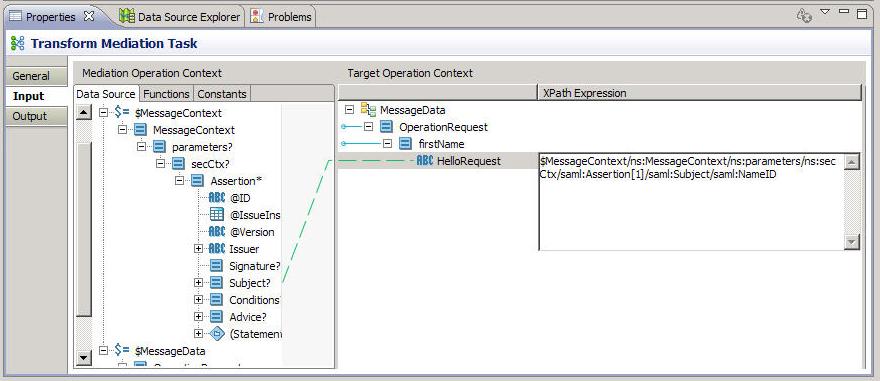Screen dimensions: 880x381
Task: Click into the XPath expression text box
Action: (691, 201)
